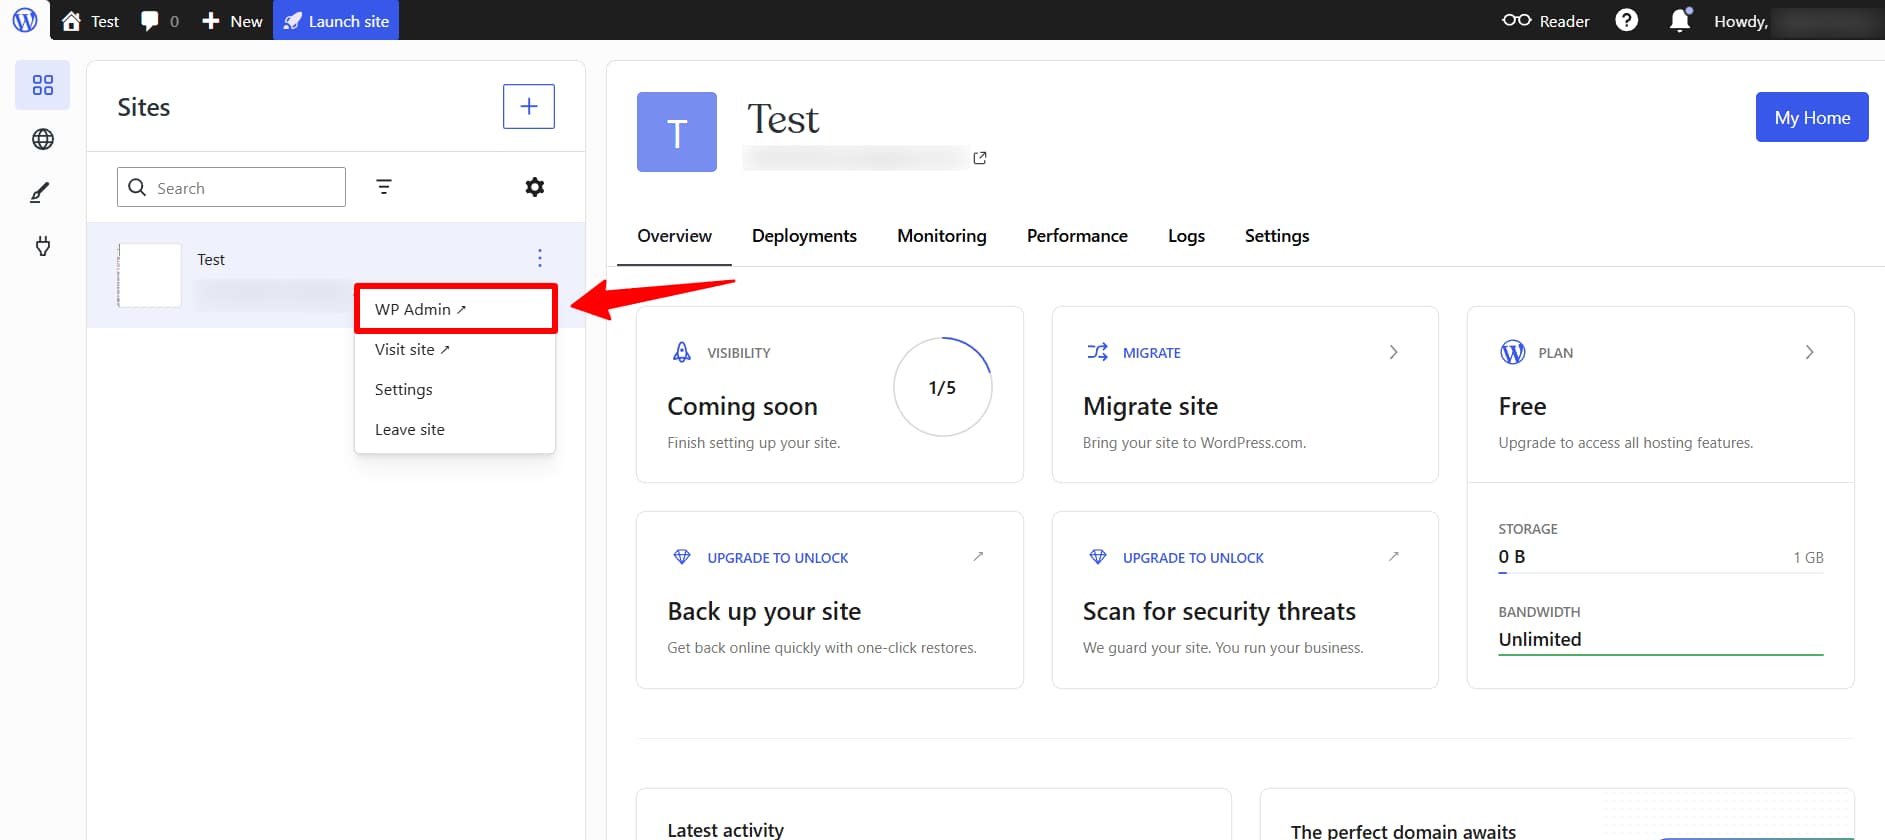Choose Visit site from the menu
This screenshot has width=1885, height=840.
coord(455,349)
